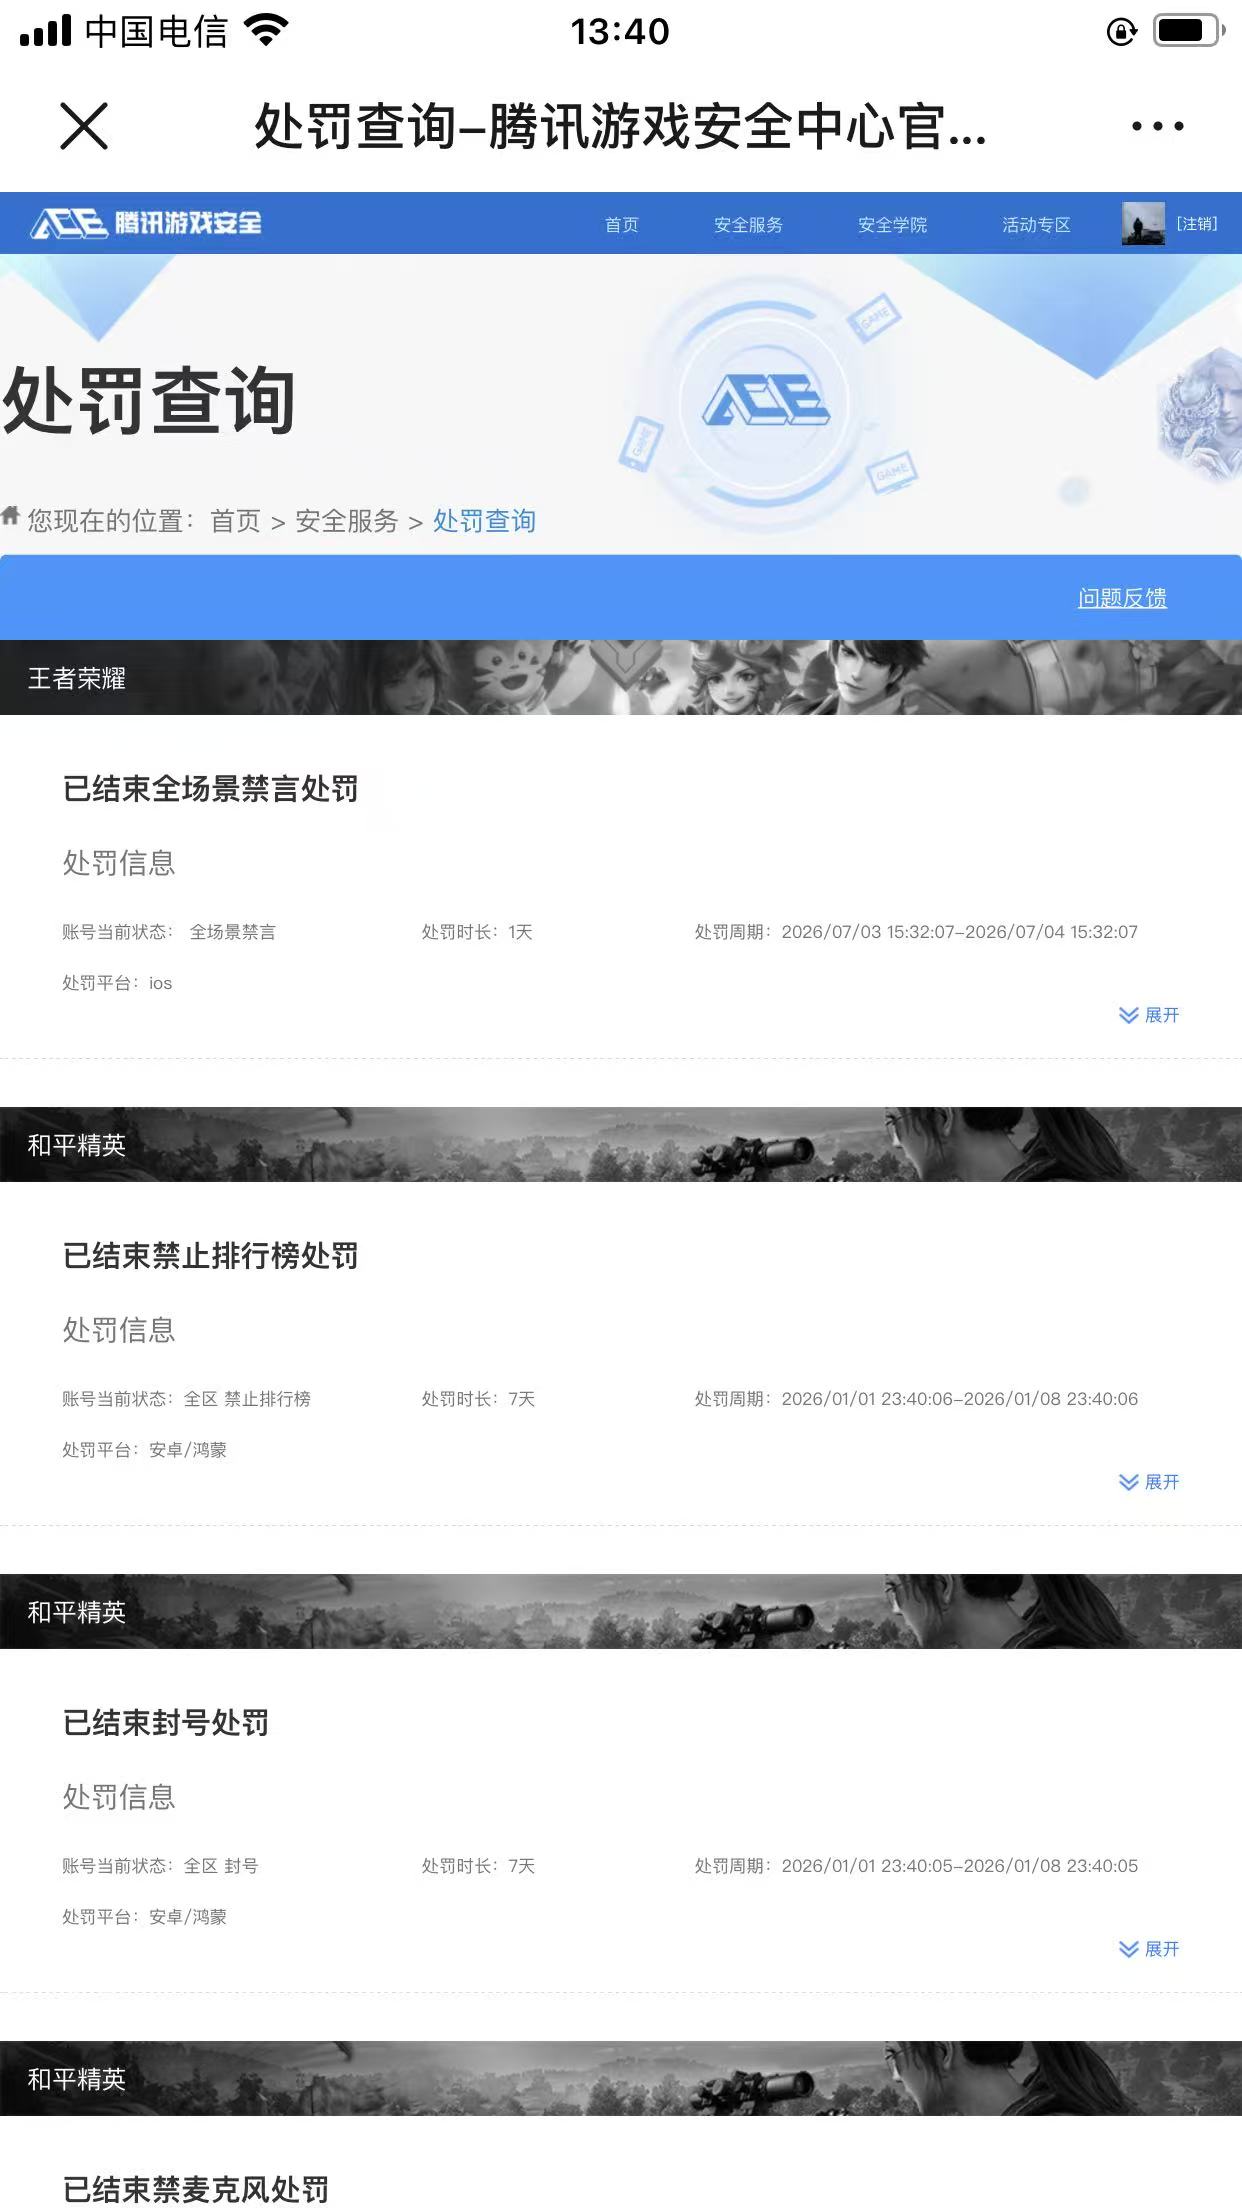Click the ACE 腾讯游戏安全 logo
The height and width of the screenshot is (2208, 1242).
pos(146,223)
